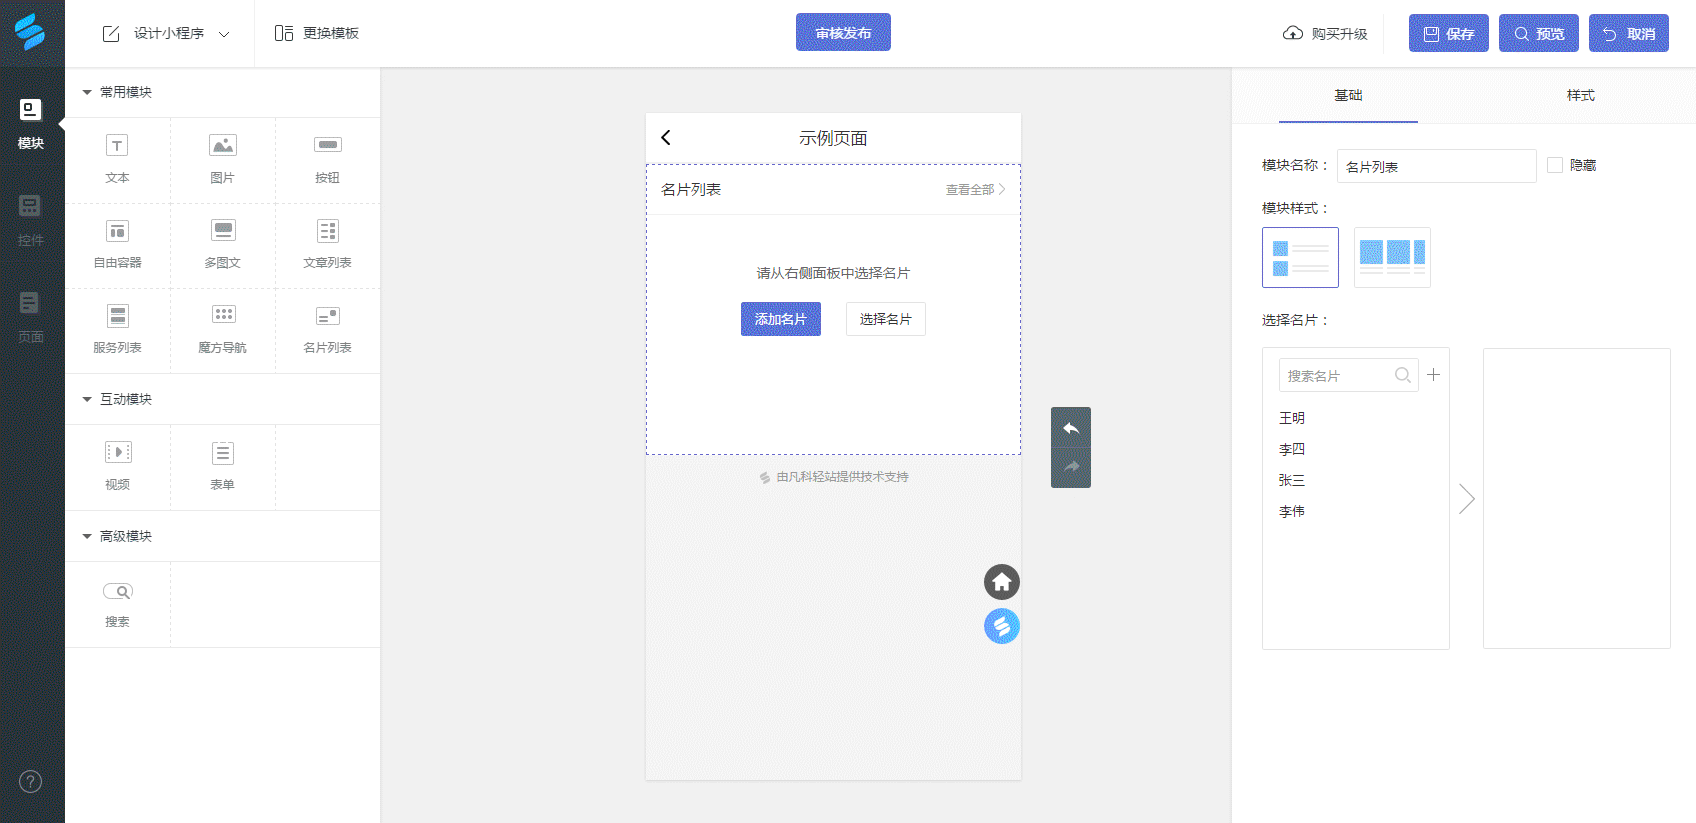Click the app logo at top left
This screenshot has width=1696, height=823.
pyautogui.click(x=30, y=32)
